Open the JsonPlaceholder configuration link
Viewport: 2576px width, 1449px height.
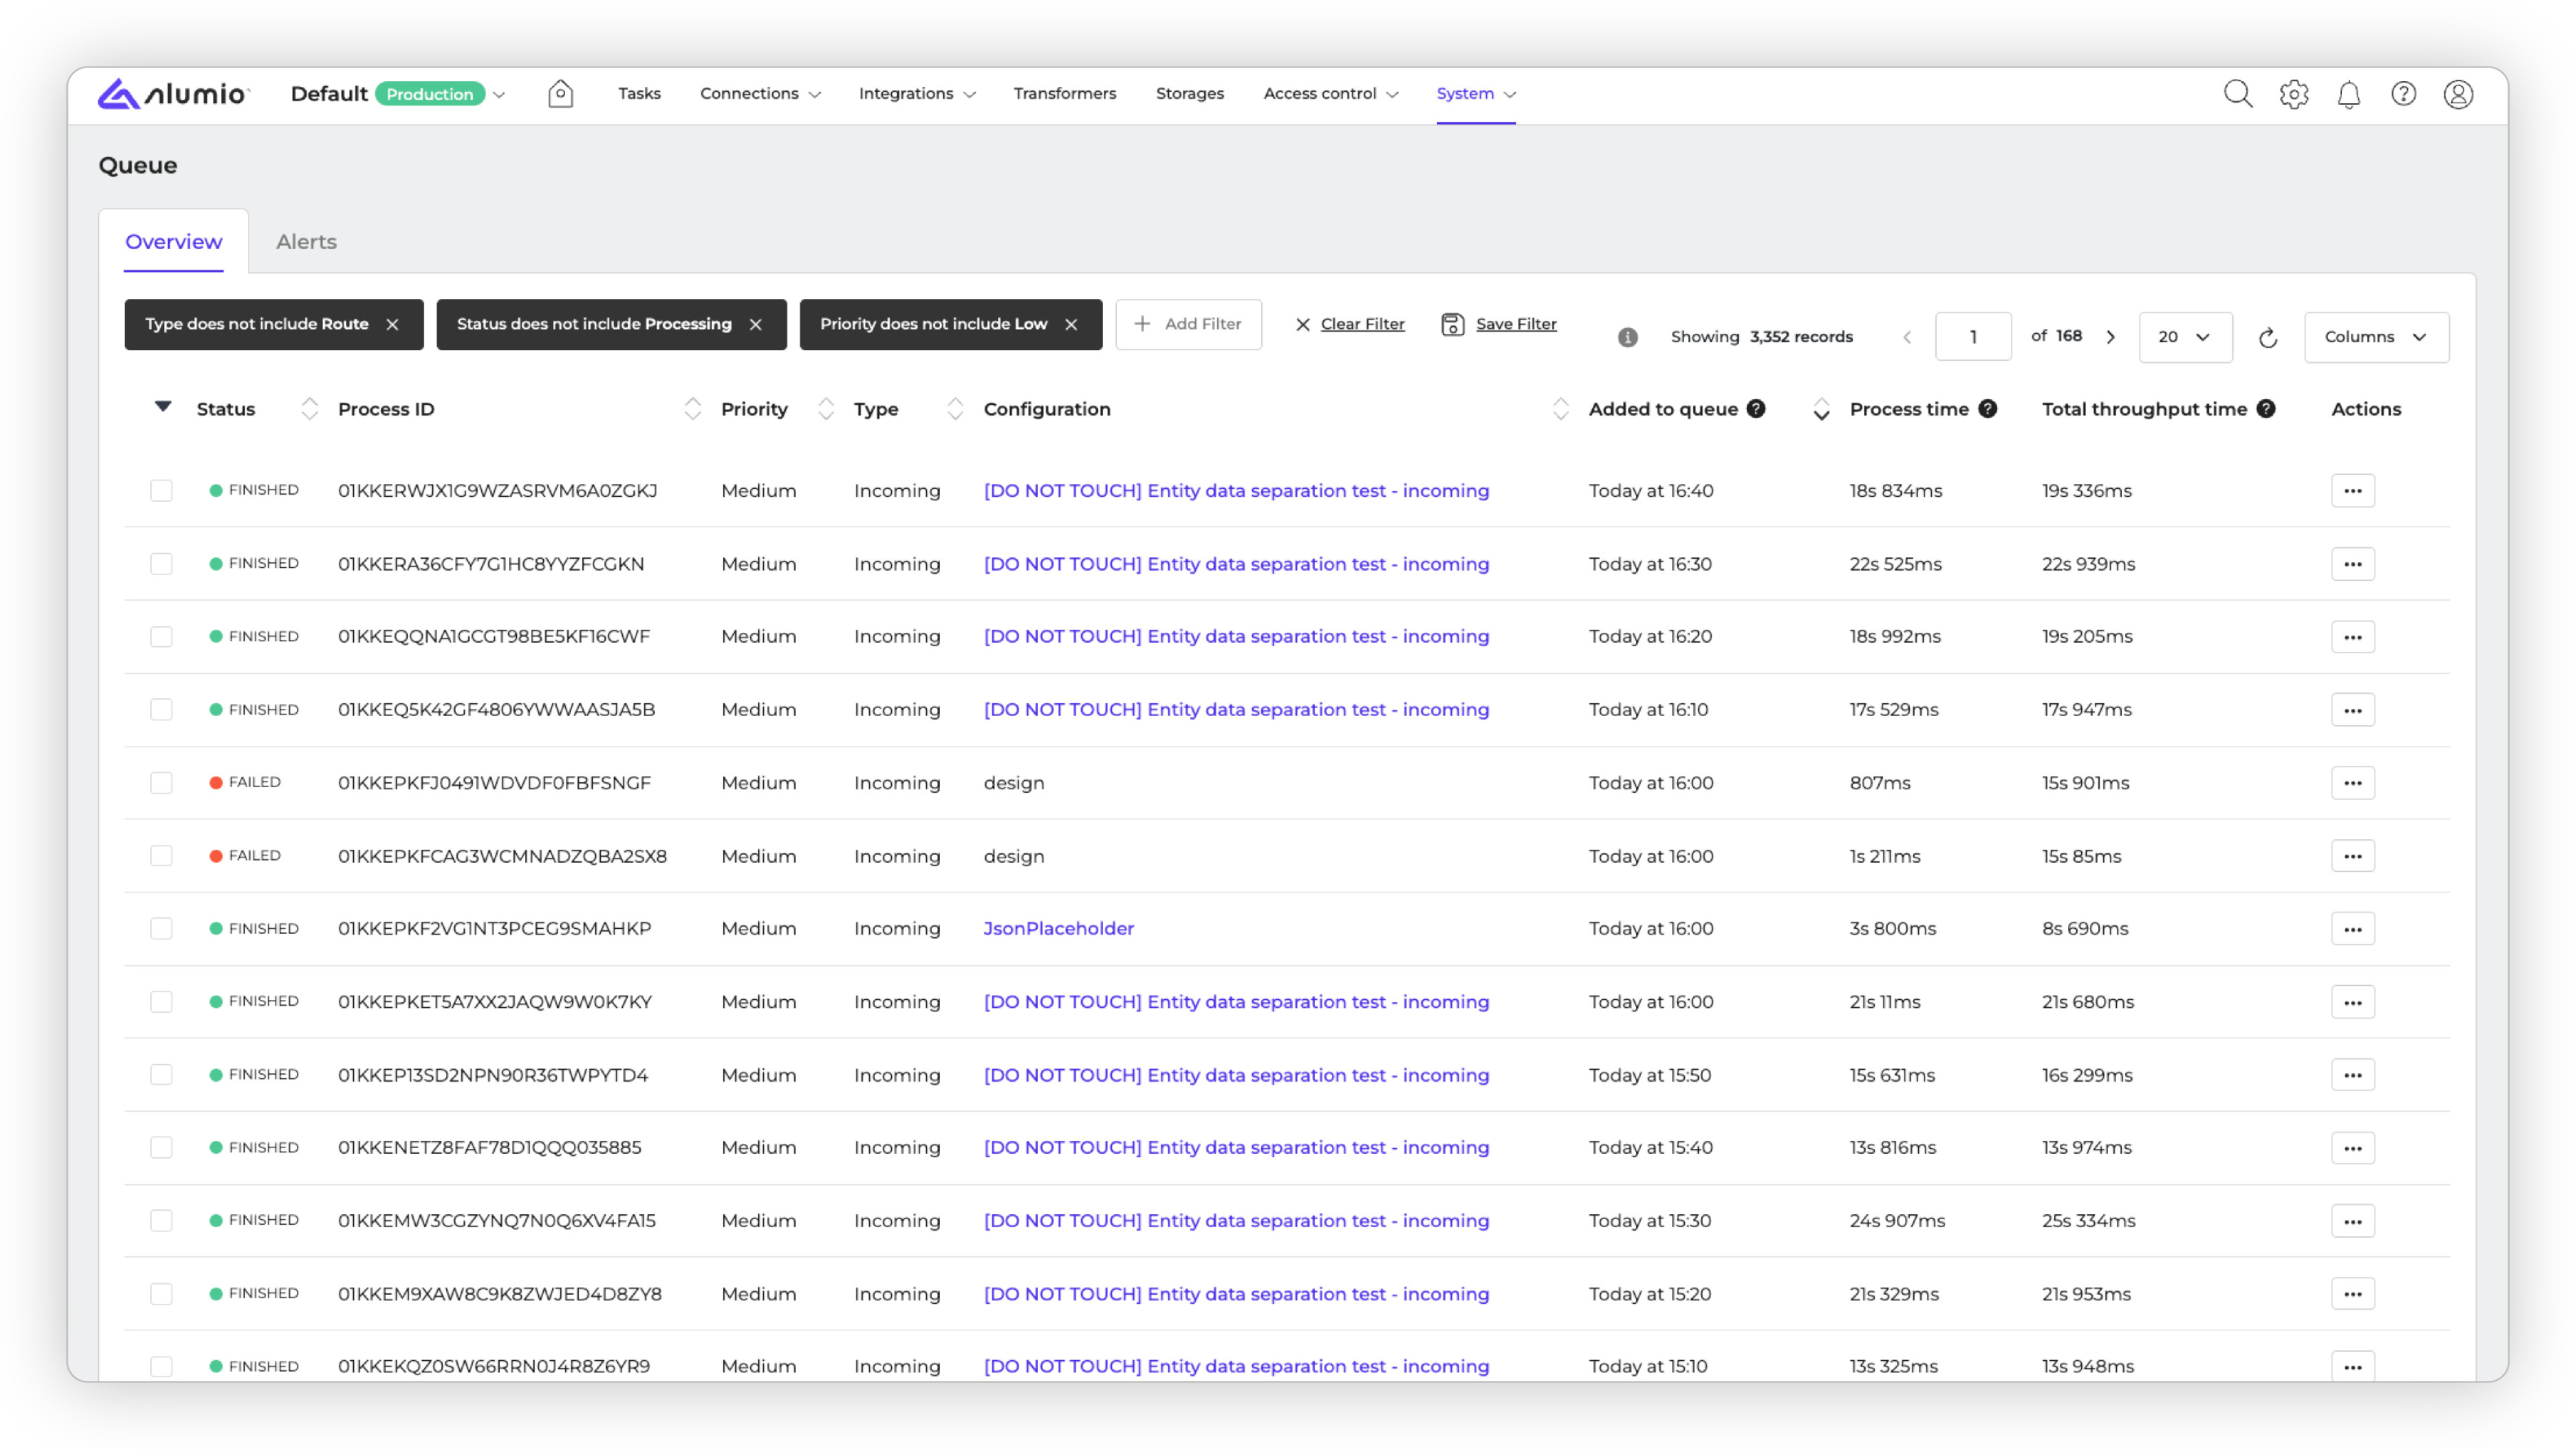[x=1058, y=929]
